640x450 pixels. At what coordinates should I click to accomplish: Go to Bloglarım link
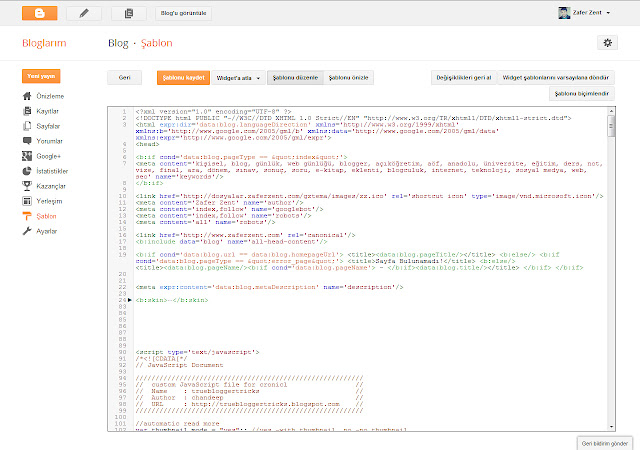tap(44, 43)
